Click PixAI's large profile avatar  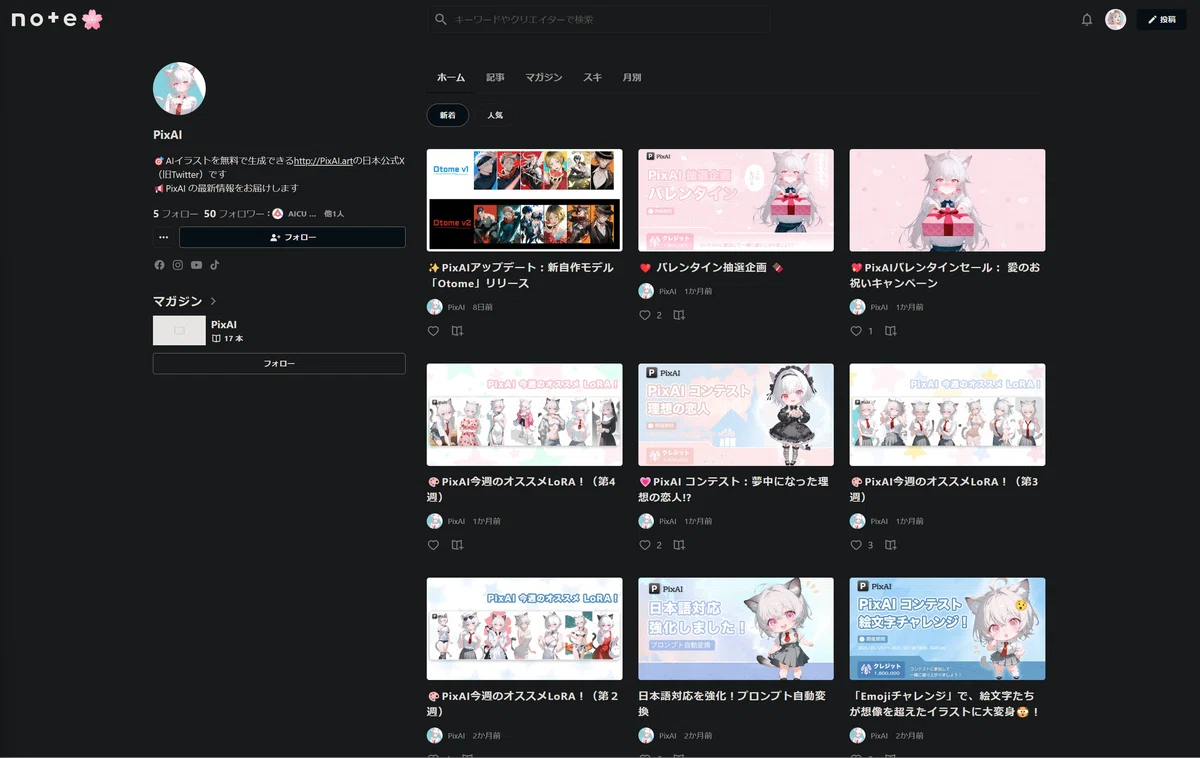point(179,88)
